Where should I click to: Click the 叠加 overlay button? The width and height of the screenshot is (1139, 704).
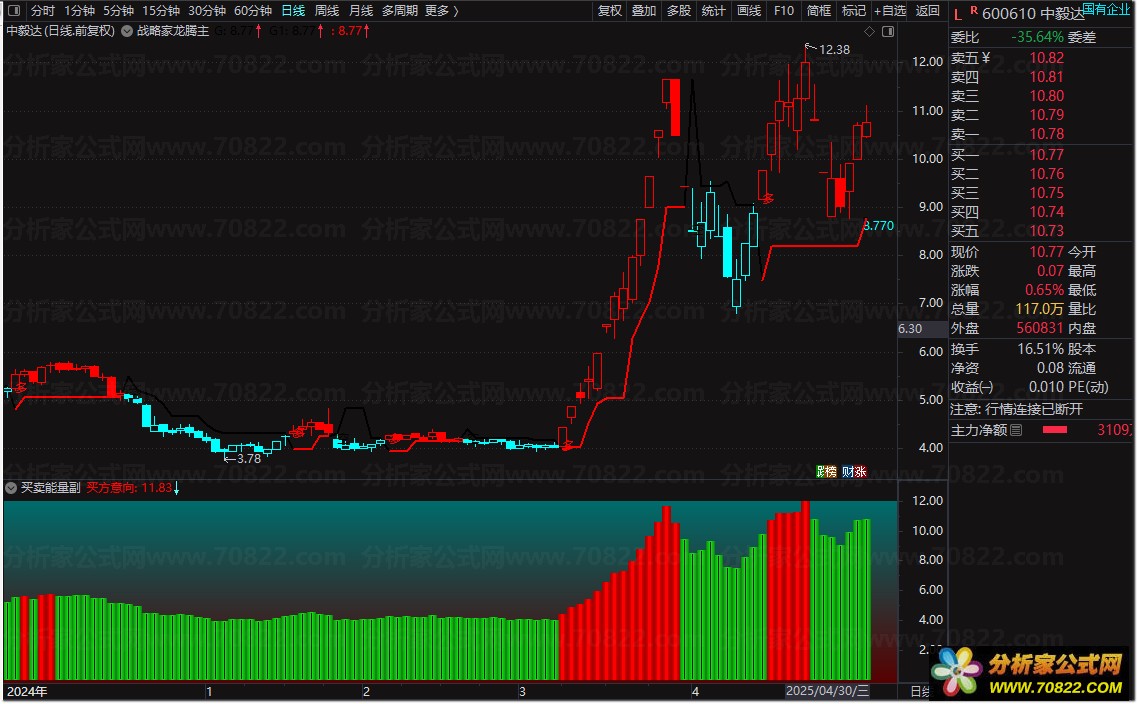(x=644, y=10)
